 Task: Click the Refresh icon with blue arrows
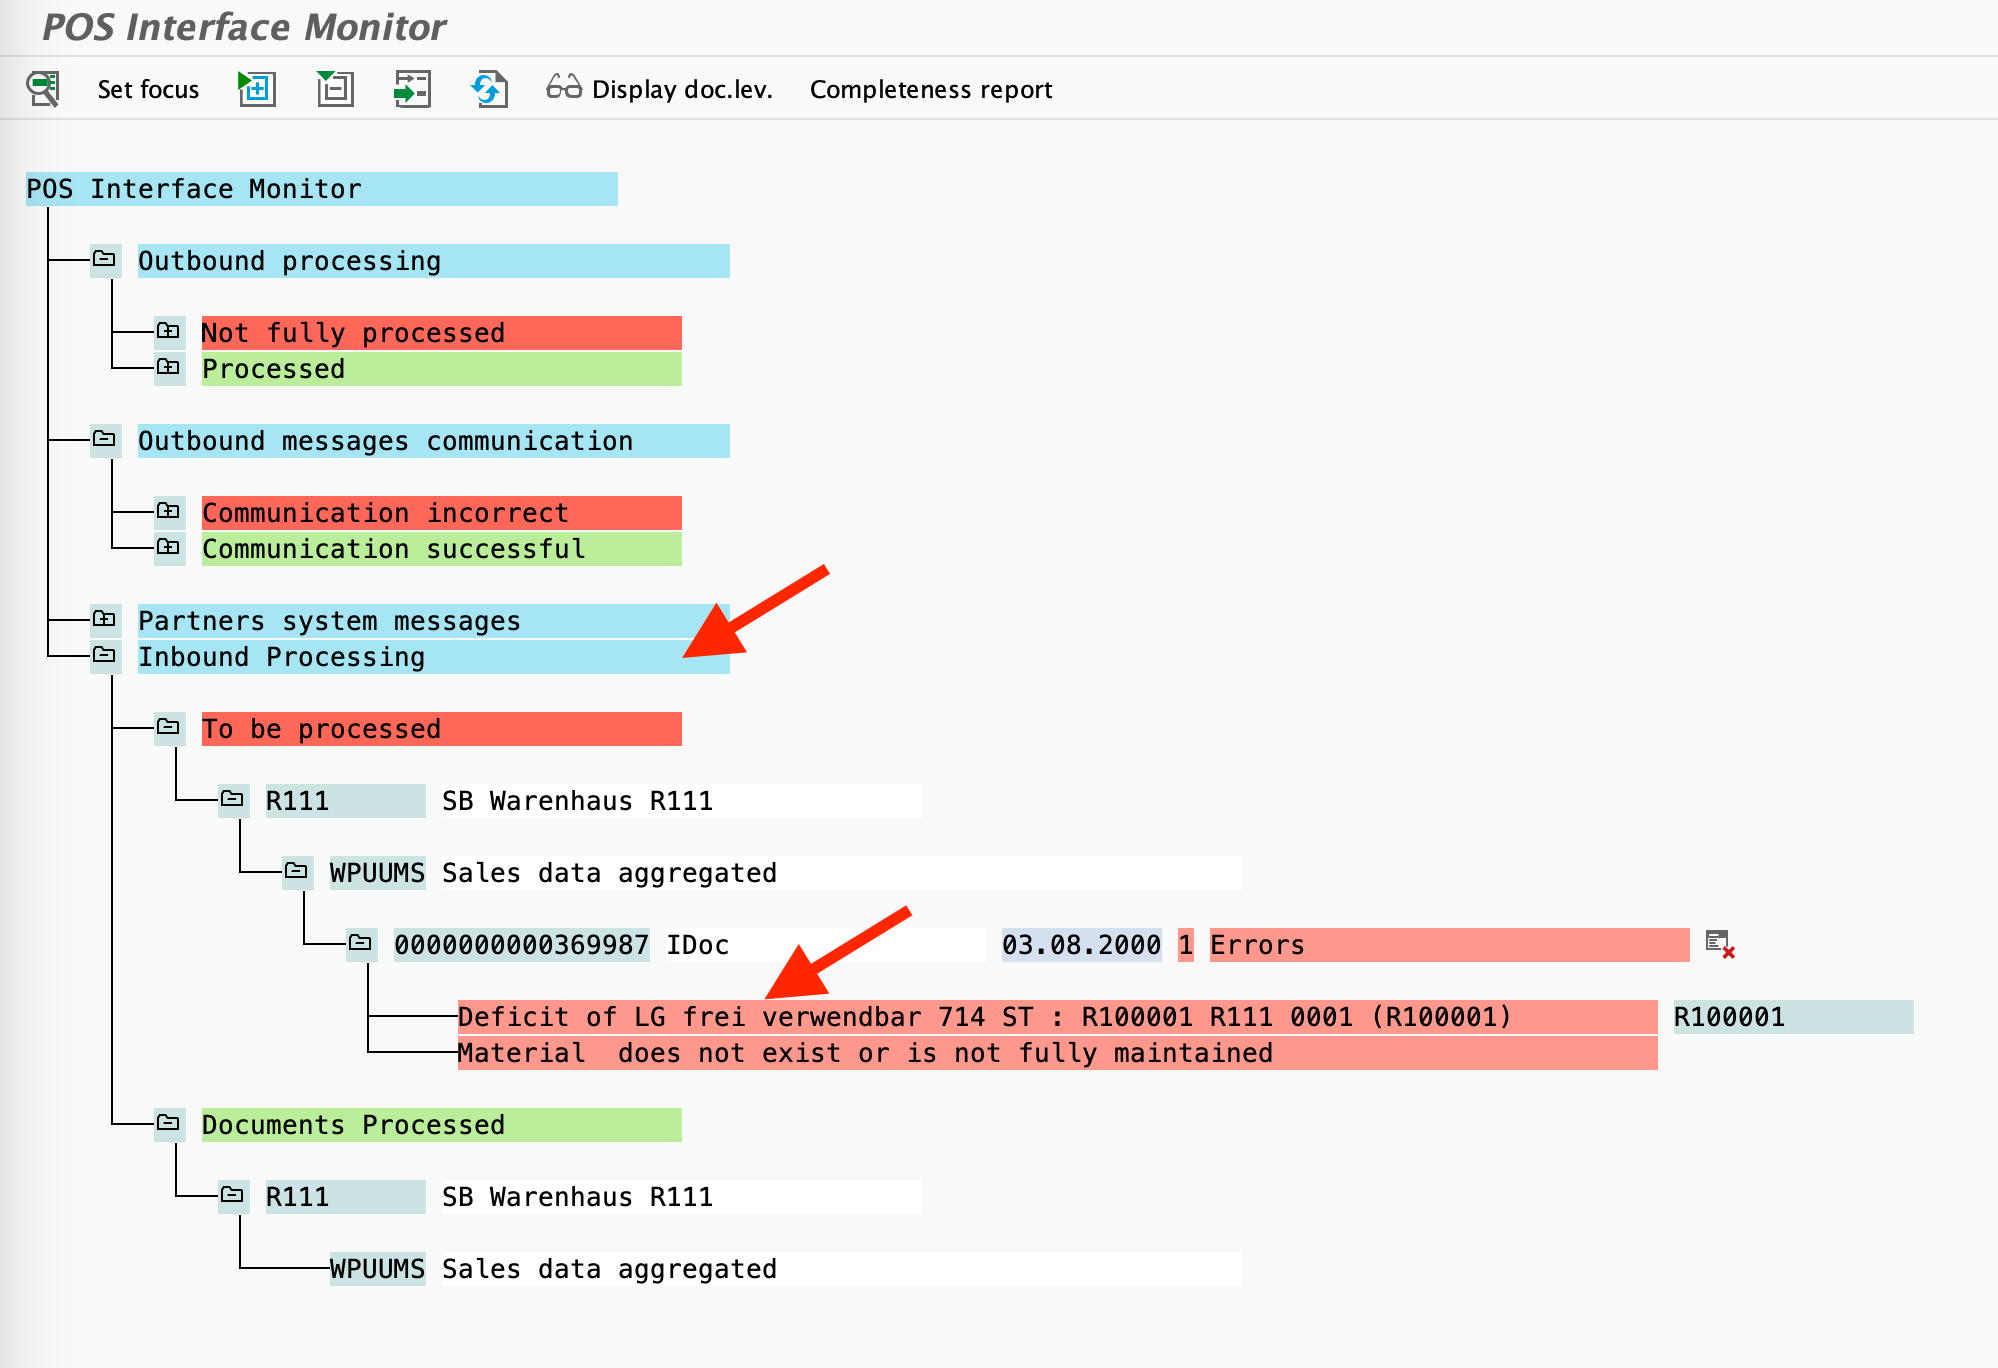(489, 89)
